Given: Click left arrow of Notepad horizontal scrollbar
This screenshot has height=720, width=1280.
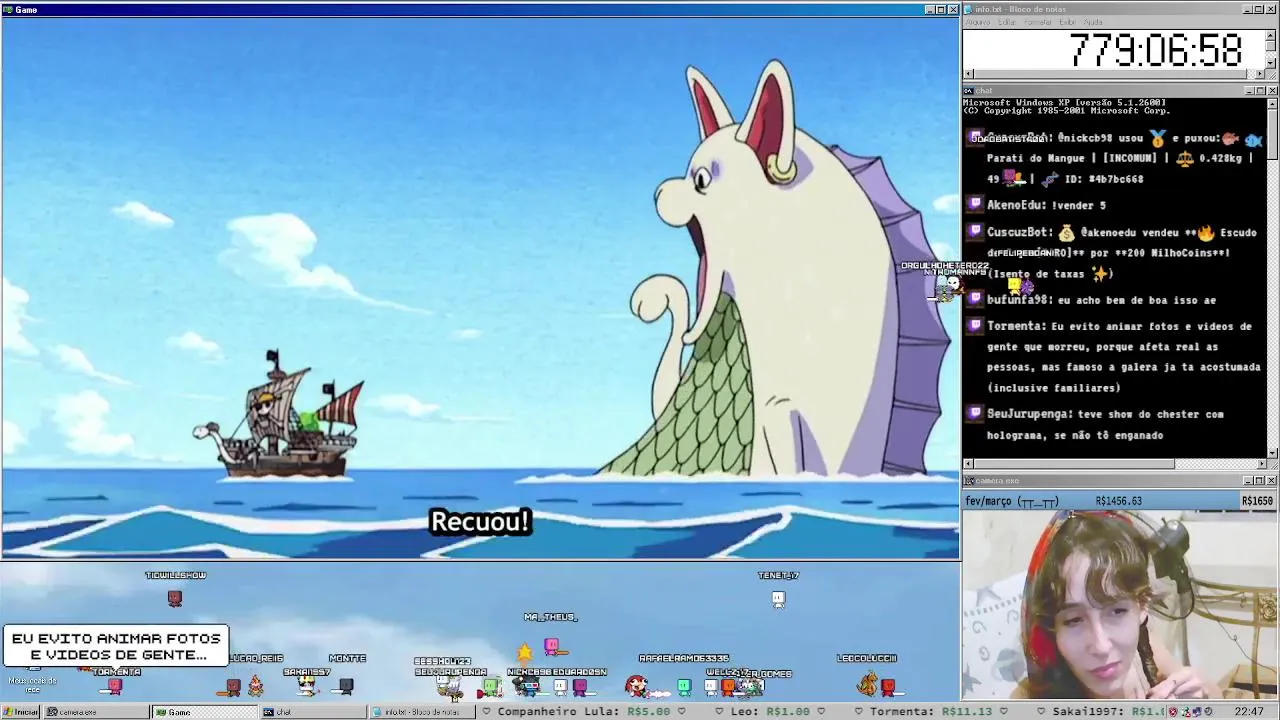Looking at the screenshot, I should click(x=968, y=74).
